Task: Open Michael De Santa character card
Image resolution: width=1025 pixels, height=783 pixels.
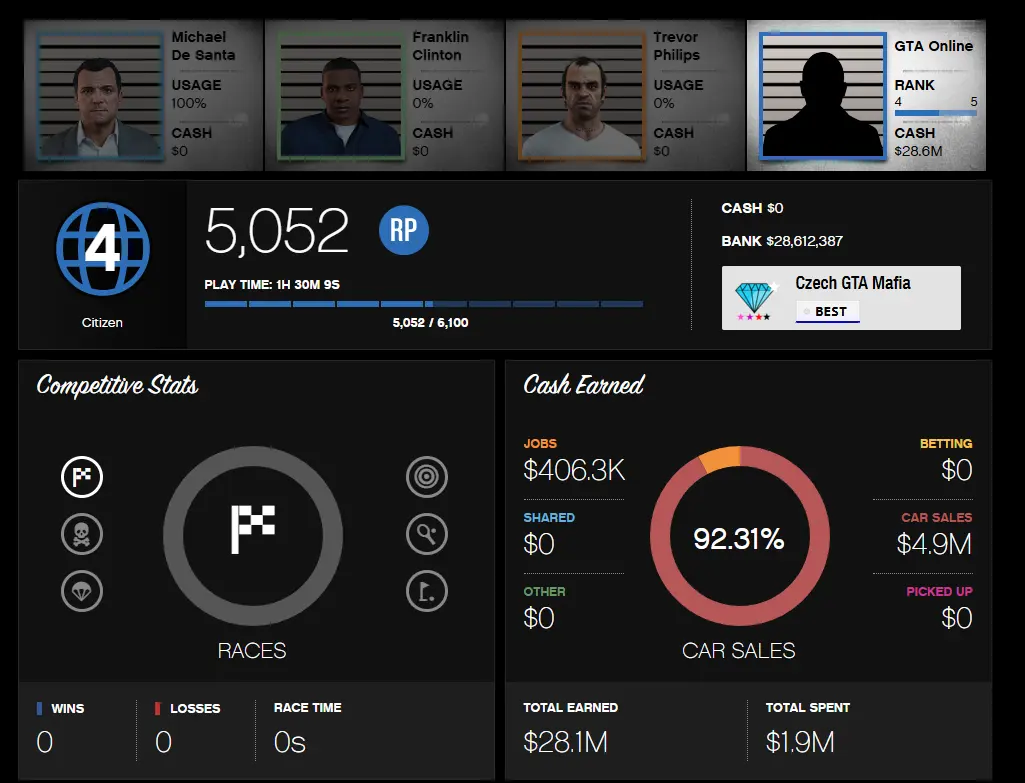Action: coord(144,95)
